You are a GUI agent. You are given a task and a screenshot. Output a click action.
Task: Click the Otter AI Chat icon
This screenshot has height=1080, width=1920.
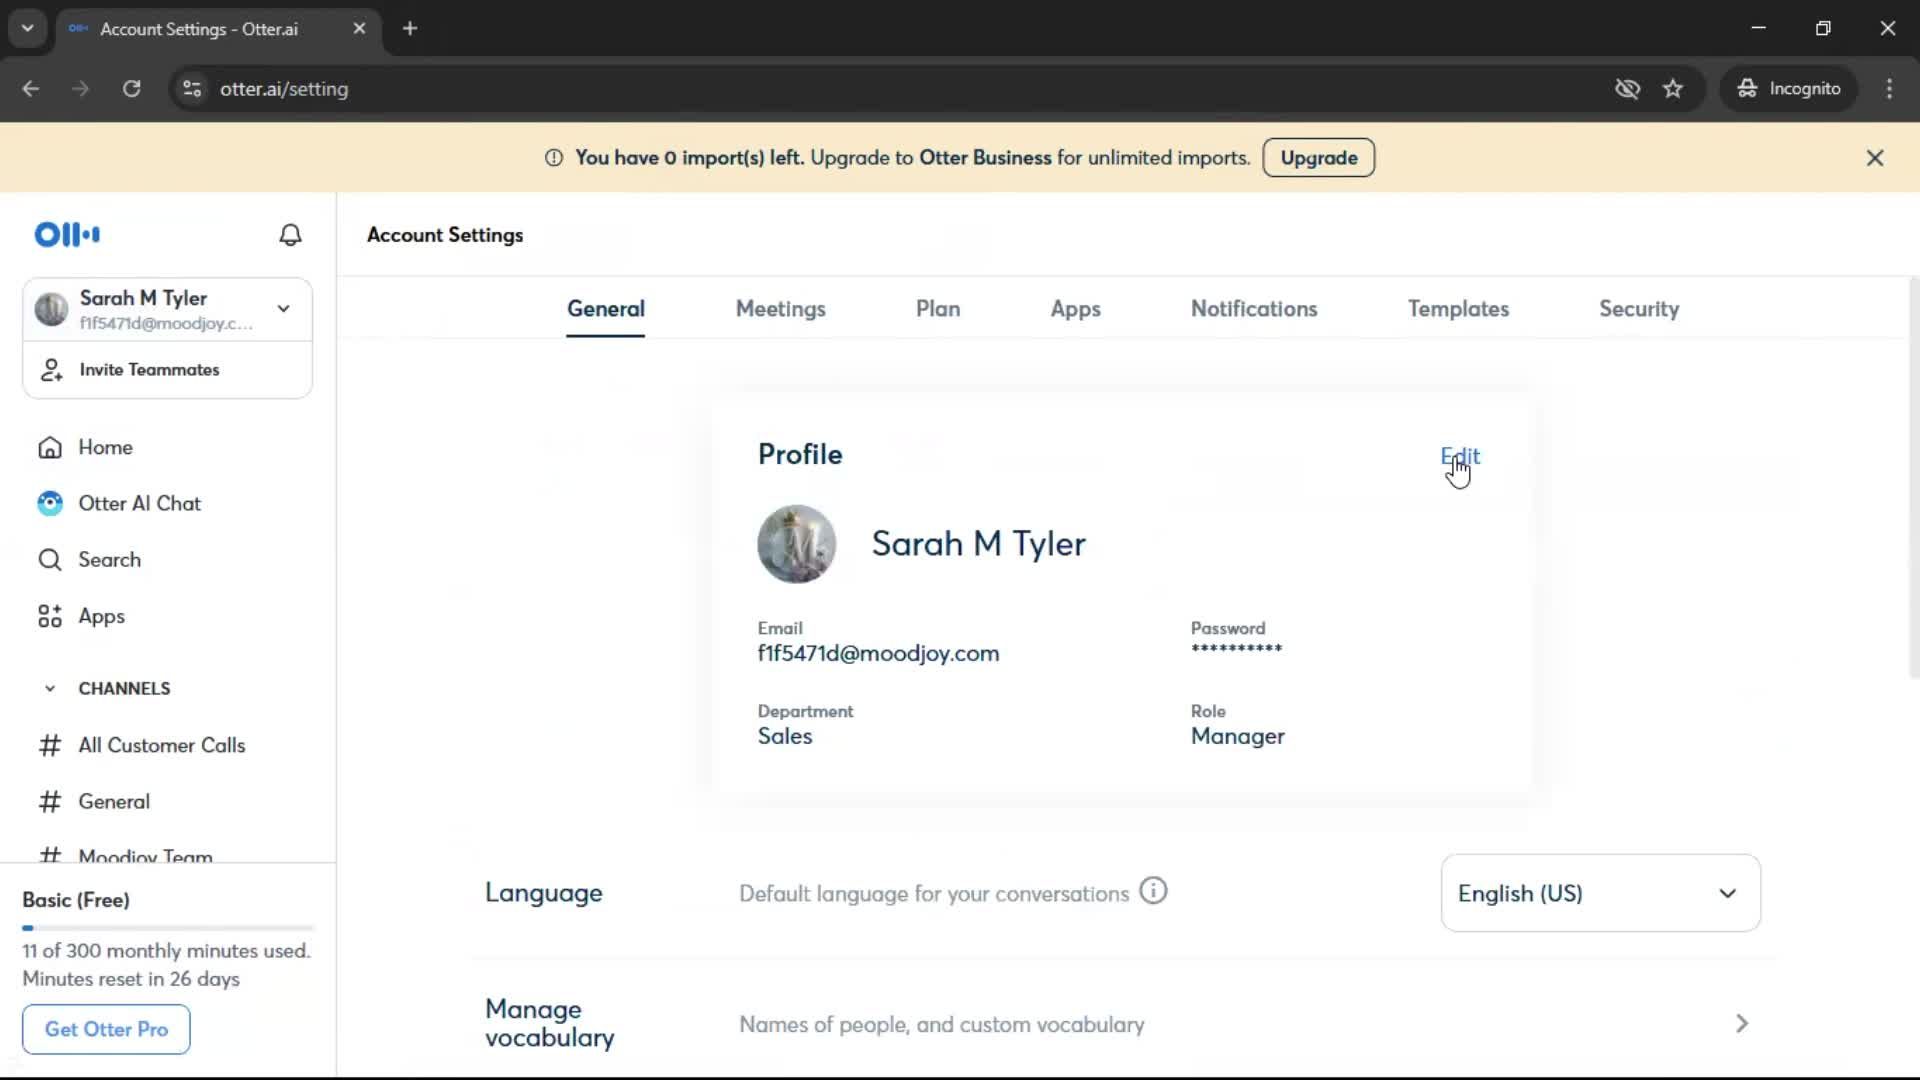[50, 504]
